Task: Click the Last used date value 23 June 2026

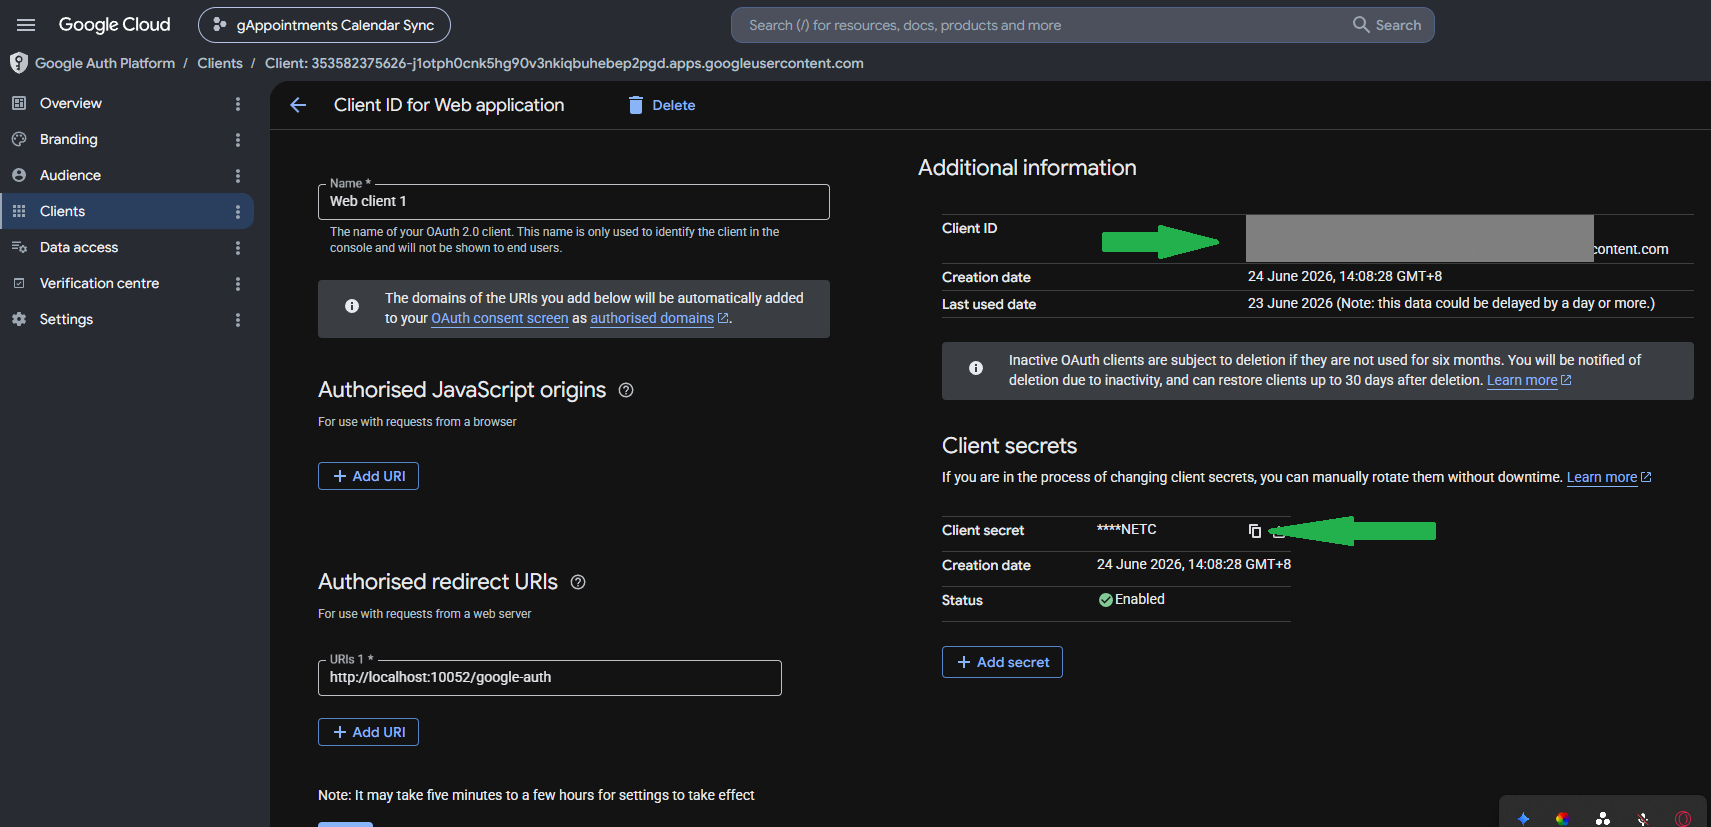Action: coord(1451,303)
